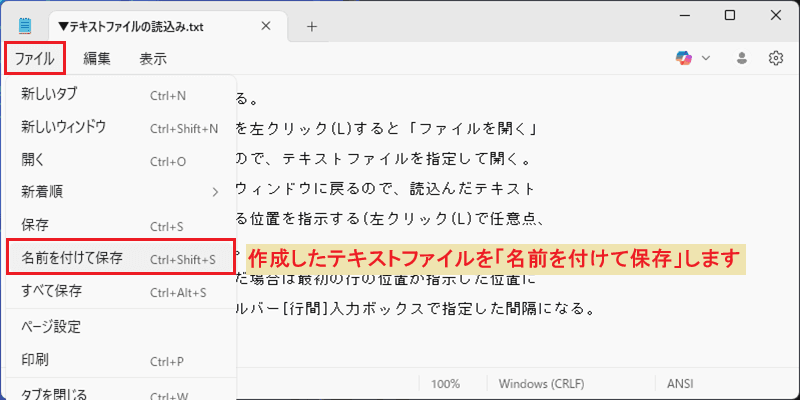Click the account profile icon
Viewport: 800px width, 400px height.
742,58
